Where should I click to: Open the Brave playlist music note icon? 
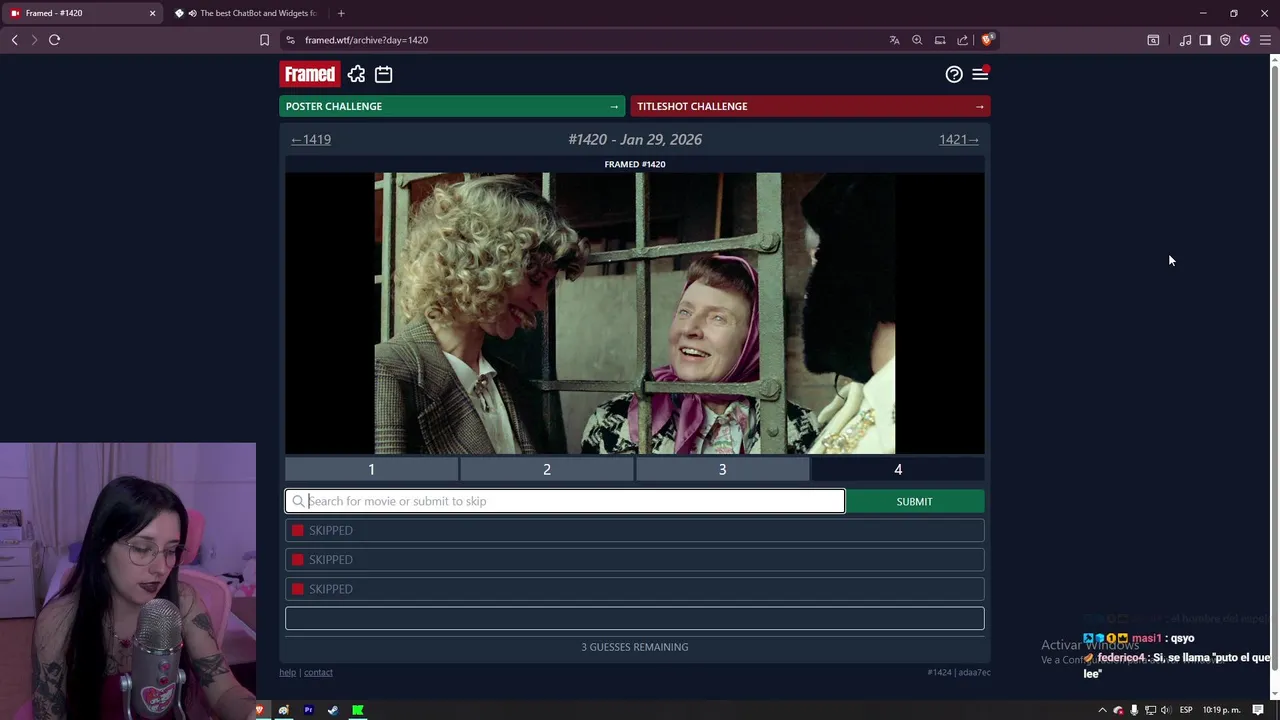[x=1185, y=40]
